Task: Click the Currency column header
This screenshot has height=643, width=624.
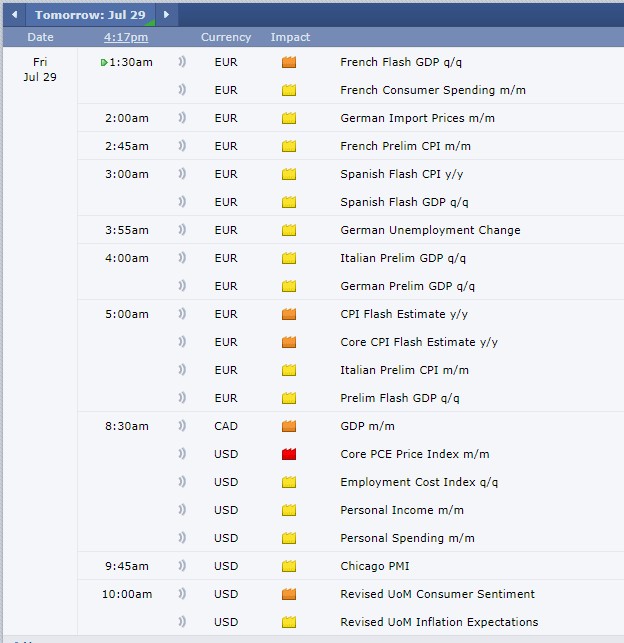Action: [x=226, y=37]
